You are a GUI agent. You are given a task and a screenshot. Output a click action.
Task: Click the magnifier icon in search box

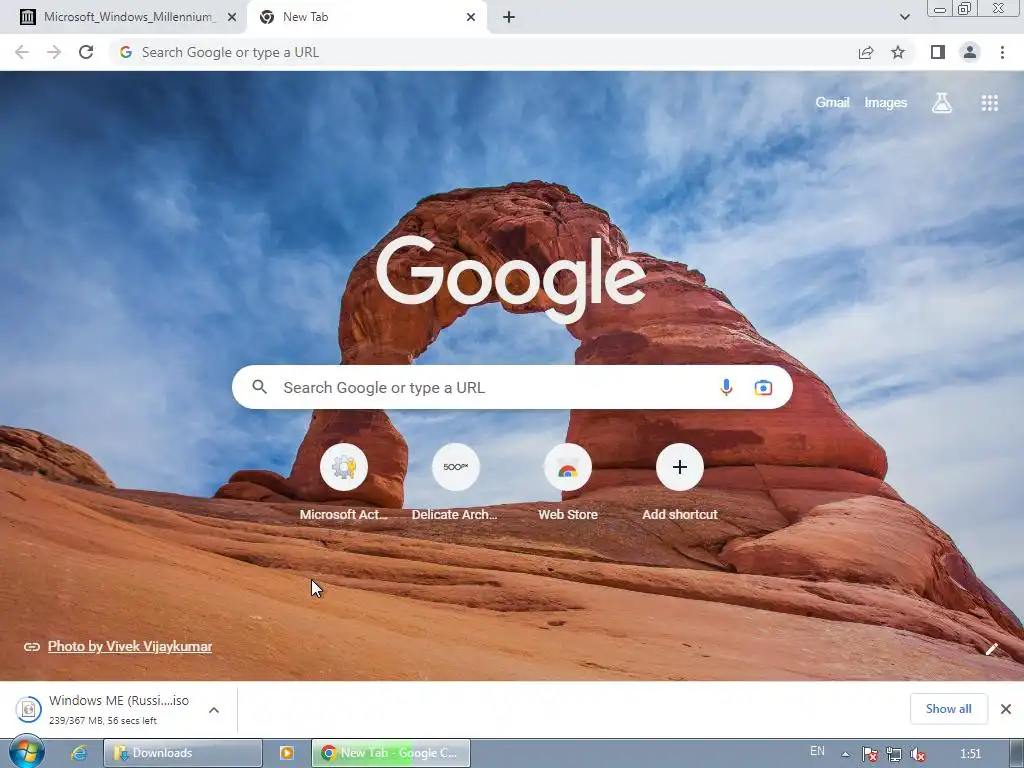pos(259,387)
